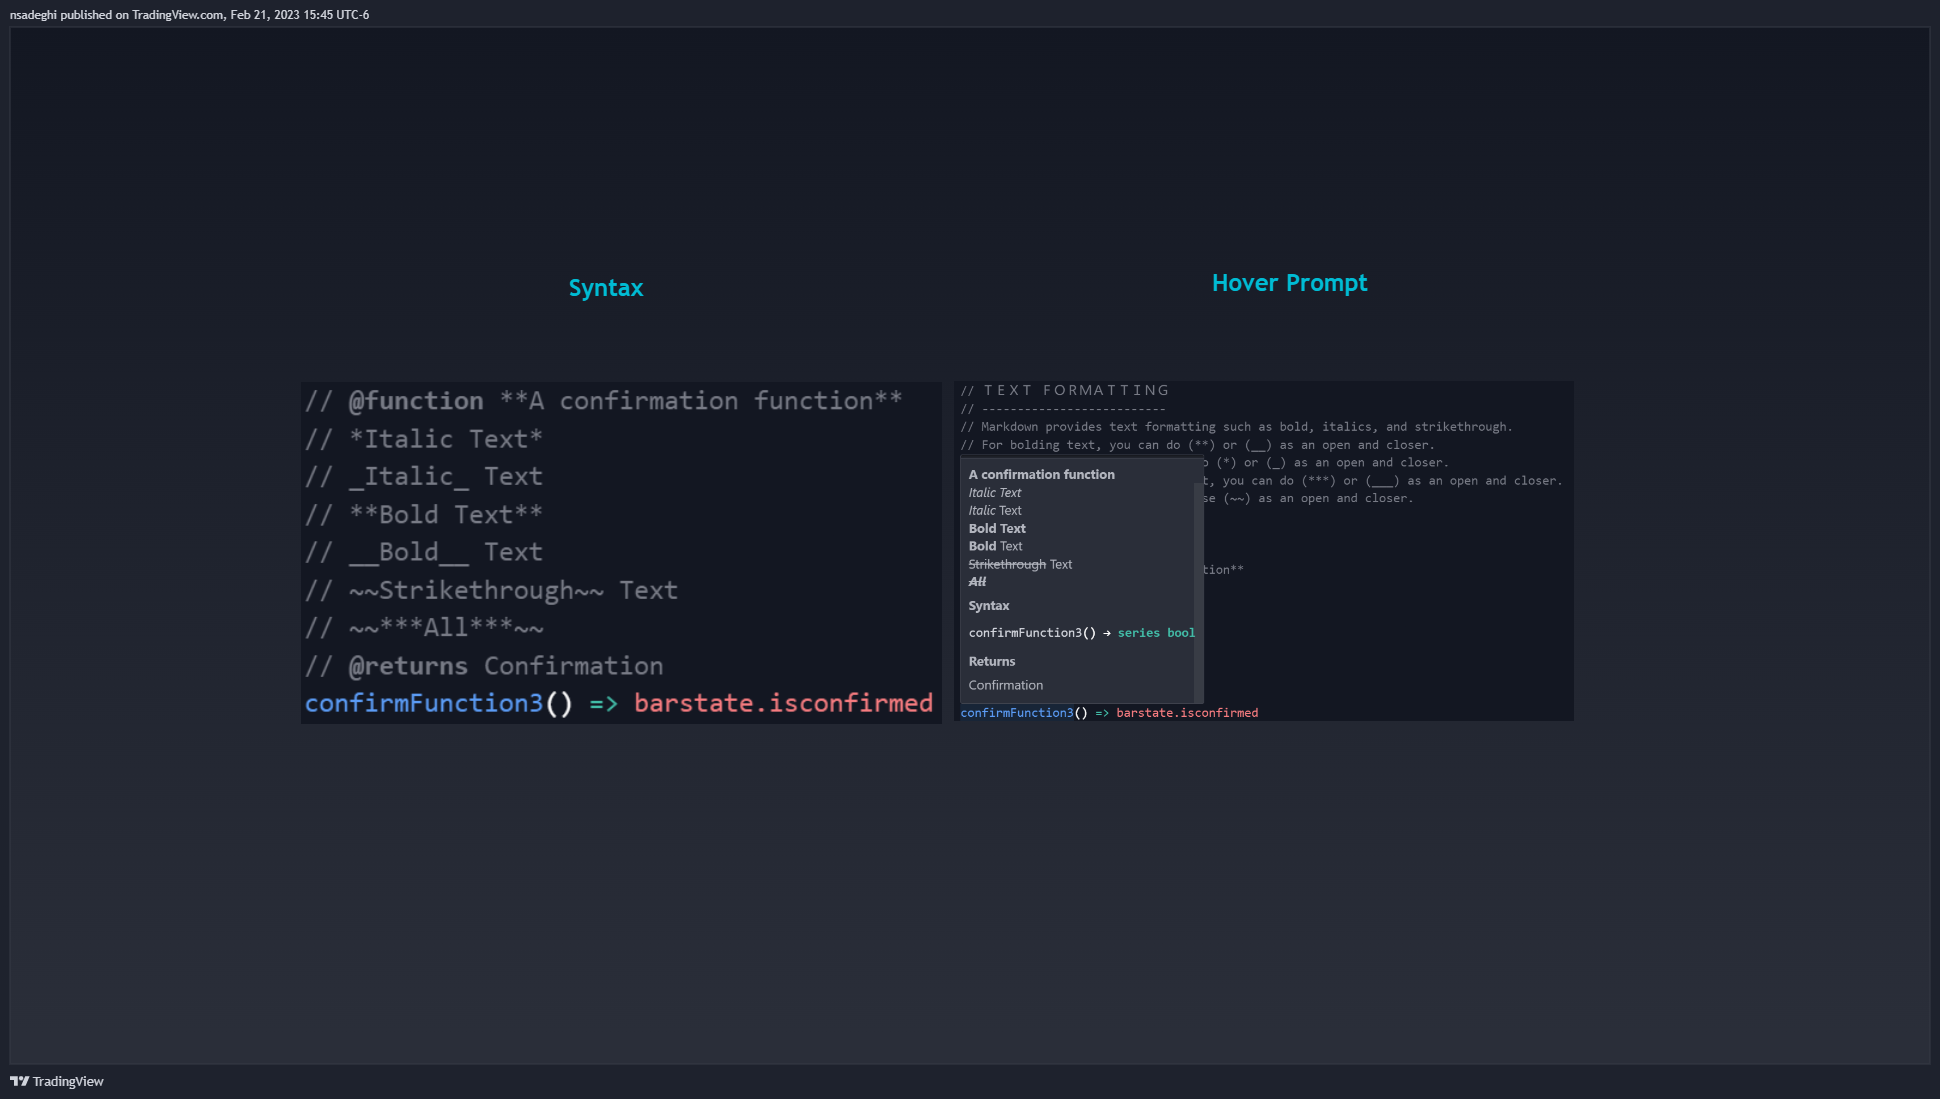This screenshot has width=1940, height=1099.
Task: Click the TradingView wordmark at the bottom
Action: tap(68, 1081)
